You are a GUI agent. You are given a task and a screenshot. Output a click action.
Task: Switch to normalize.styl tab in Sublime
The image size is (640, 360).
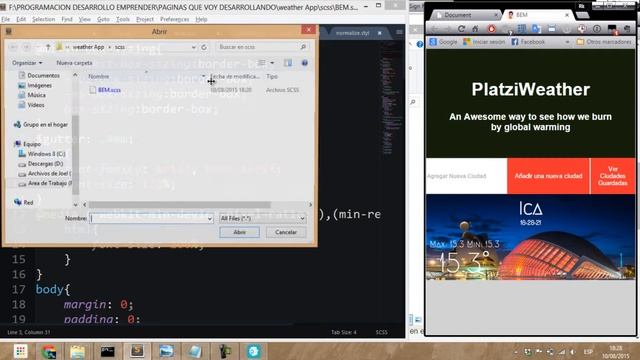353,33
